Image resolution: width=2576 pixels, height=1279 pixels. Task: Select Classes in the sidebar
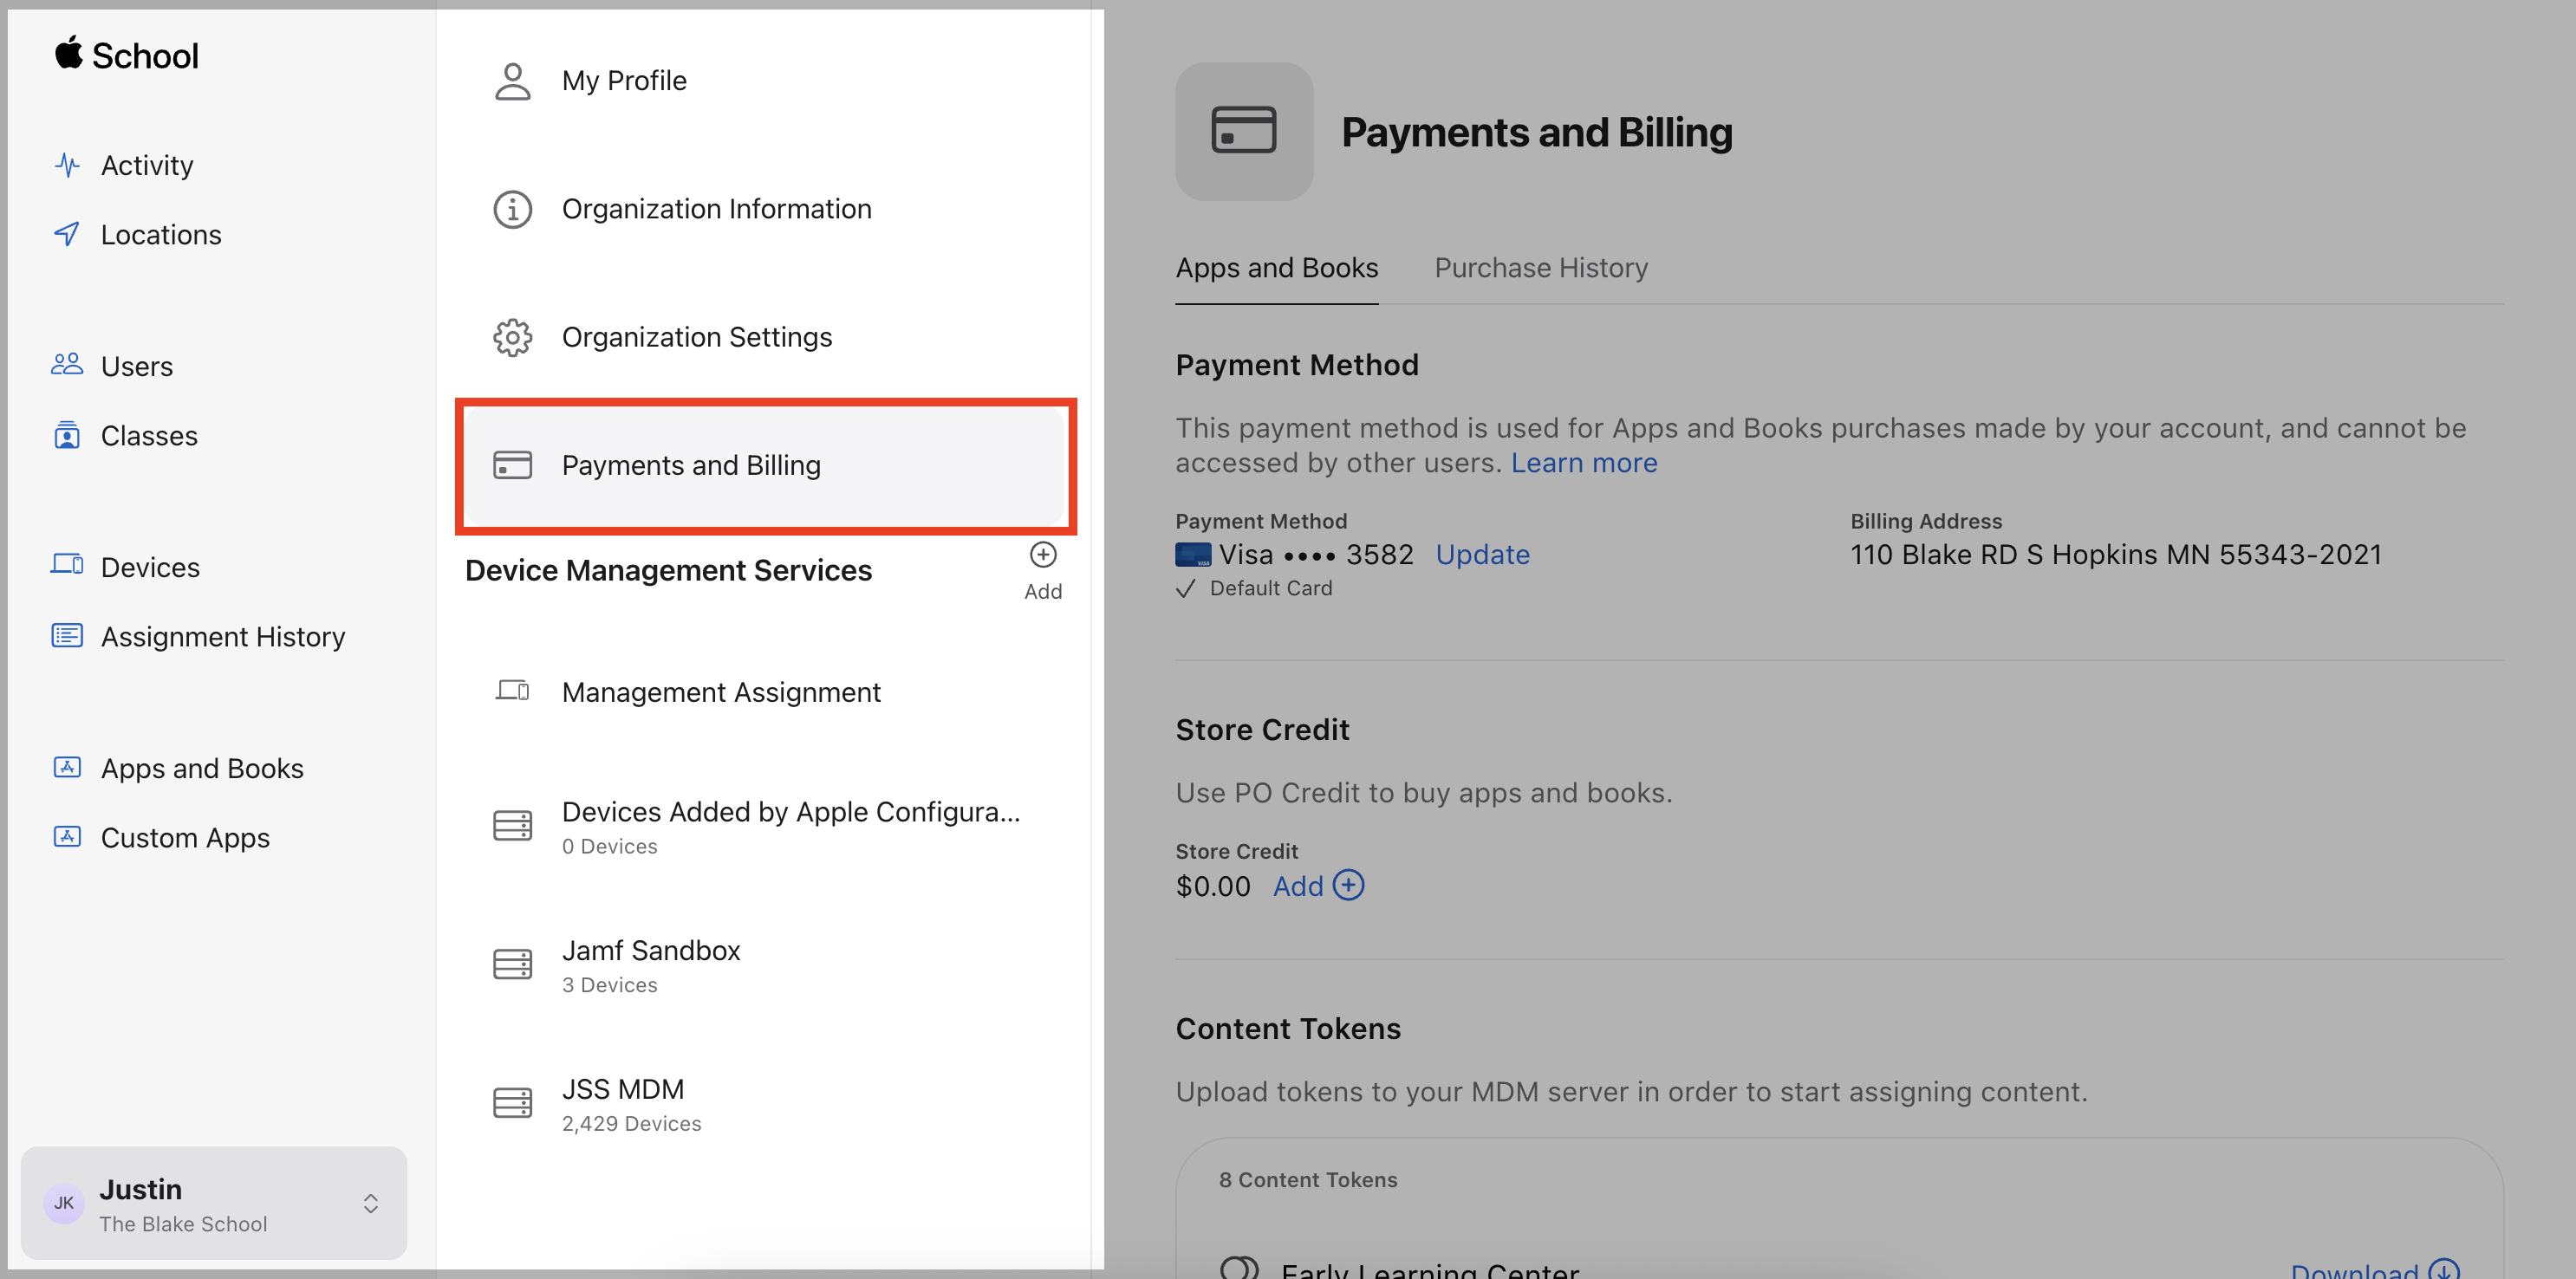tap(149, 436)
